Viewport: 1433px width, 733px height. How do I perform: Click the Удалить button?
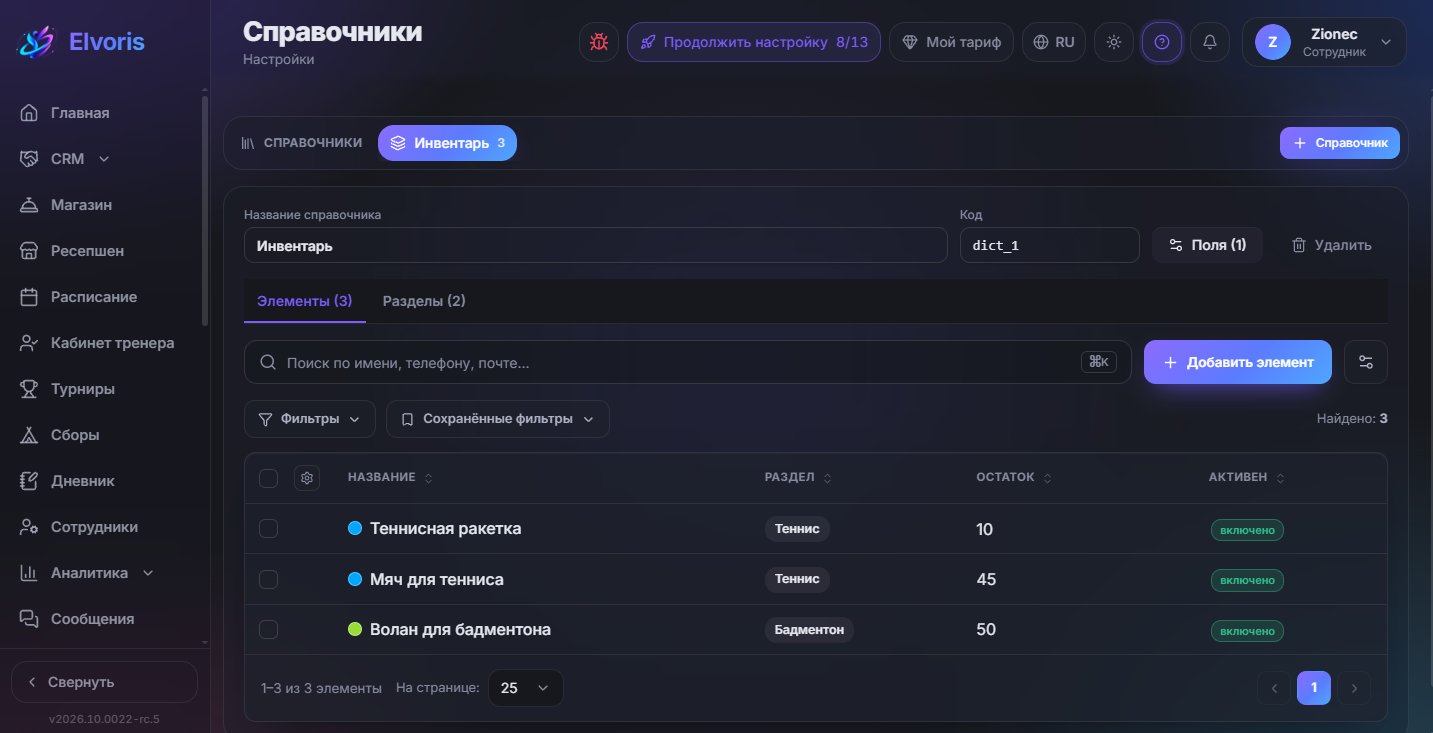coord(1332,245)
